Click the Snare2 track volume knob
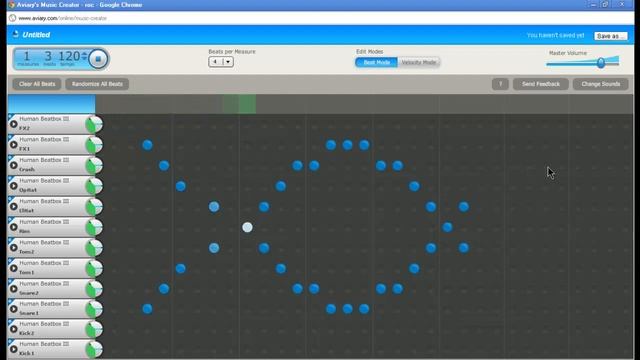 point(94,289)
